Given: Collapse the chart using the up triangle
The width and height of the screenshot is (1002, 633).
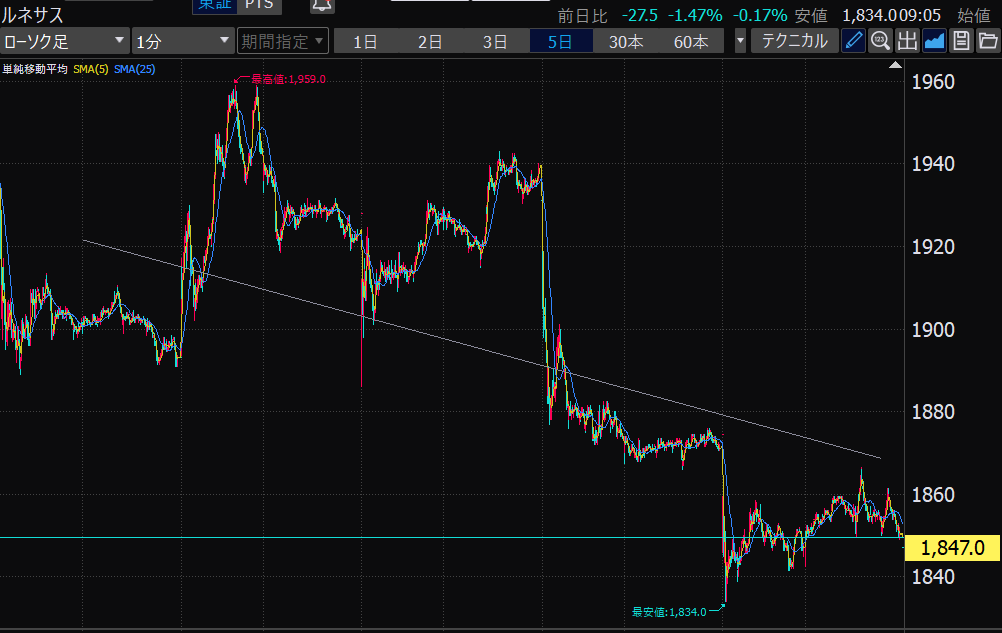Looking at the screenshot, I should 895,65.
